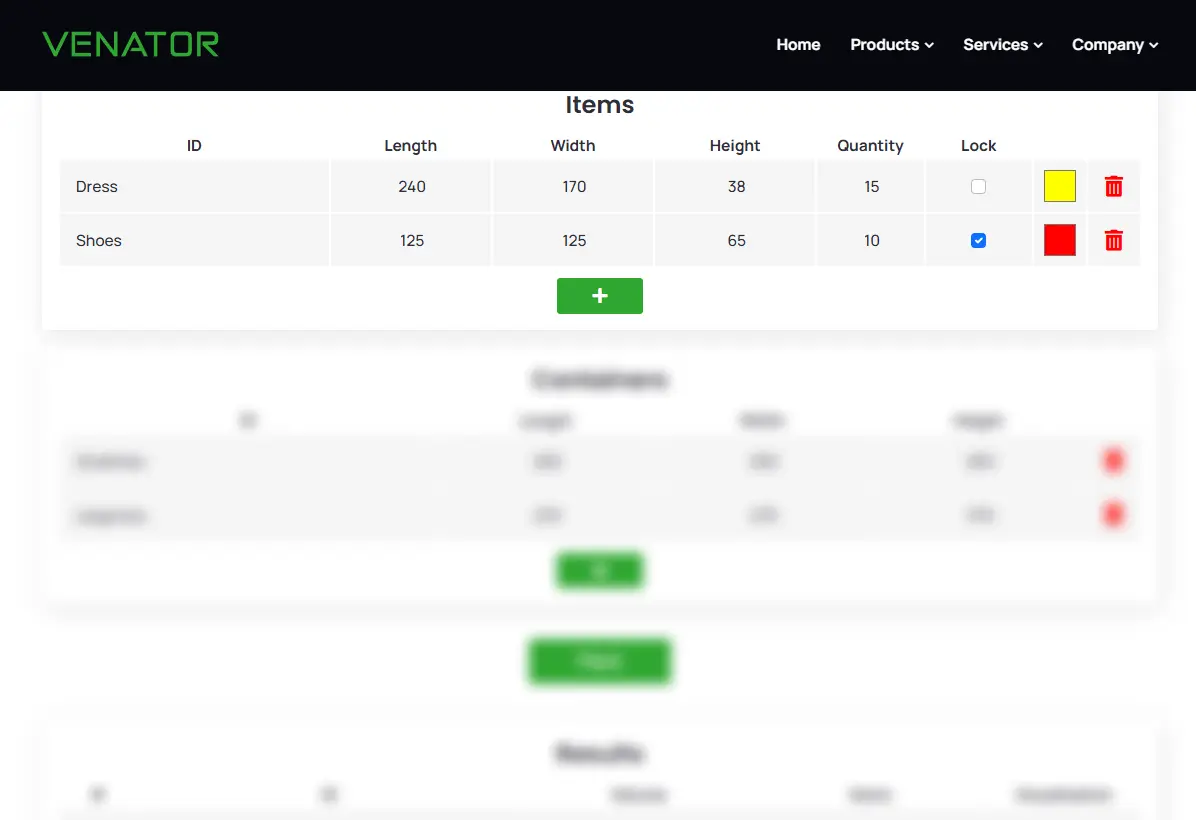Screen dimensions: 1196x820
Task: Expand the Services dropdown
Action: click(1001, 44)
